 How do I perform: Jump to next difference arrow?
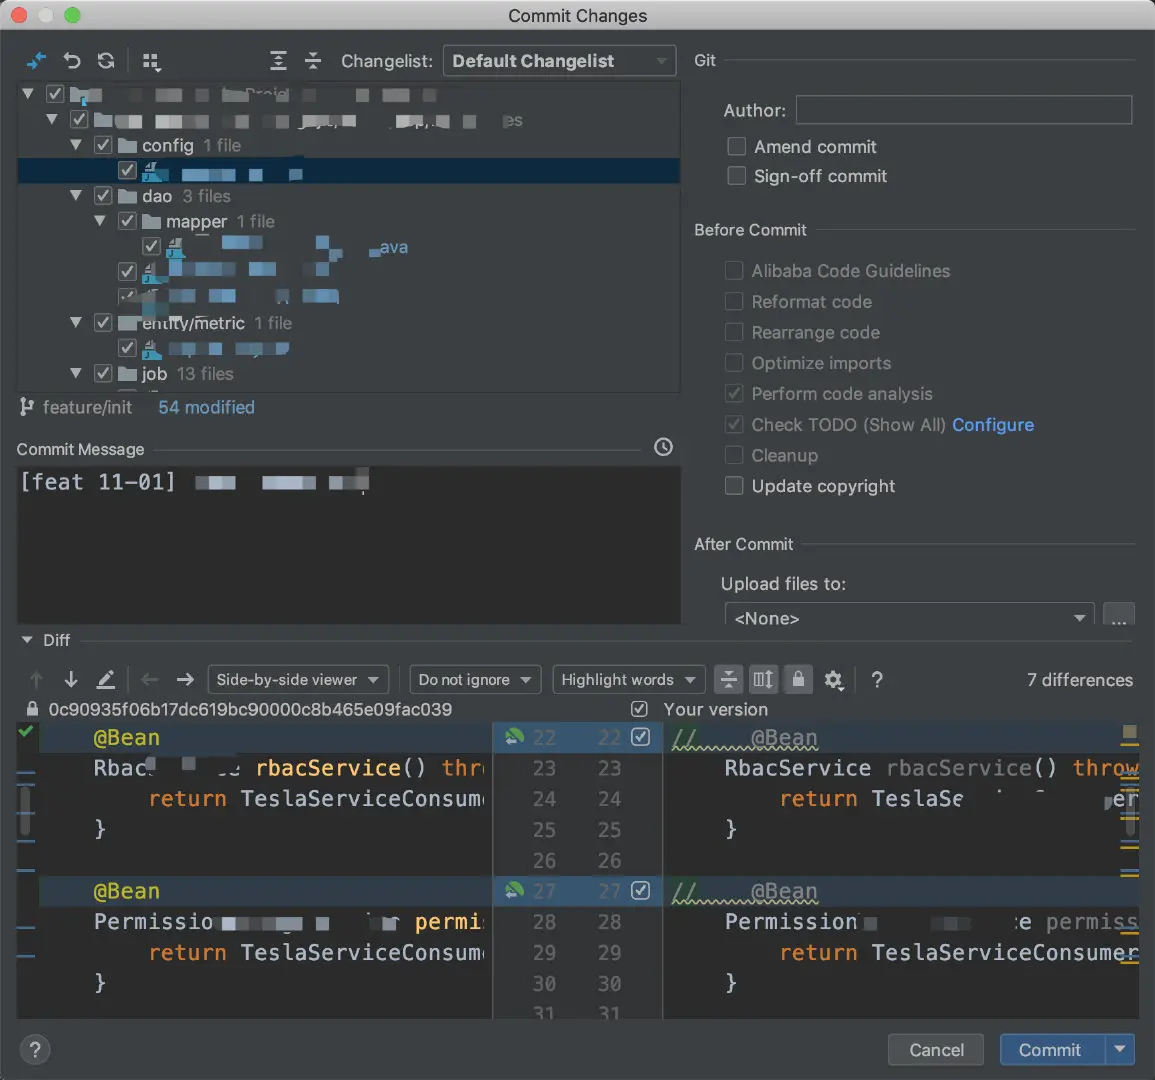pos(71,680)
